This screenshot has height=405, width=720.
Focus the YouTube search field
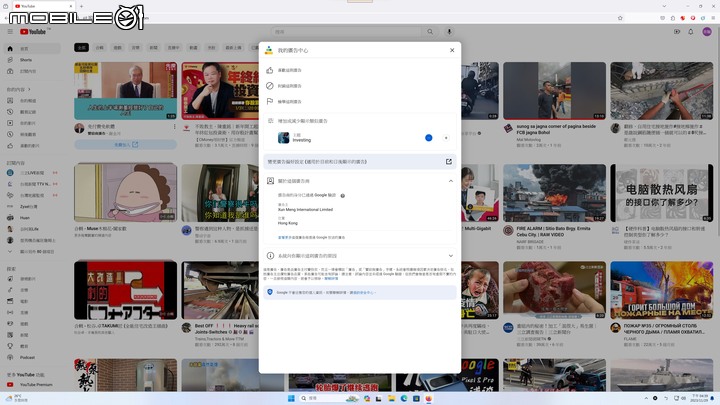point(347,32)
